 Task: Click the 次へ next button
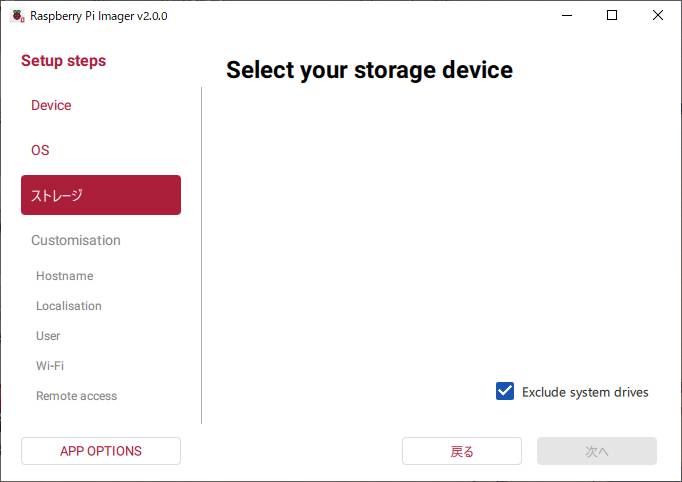point(596,451)
